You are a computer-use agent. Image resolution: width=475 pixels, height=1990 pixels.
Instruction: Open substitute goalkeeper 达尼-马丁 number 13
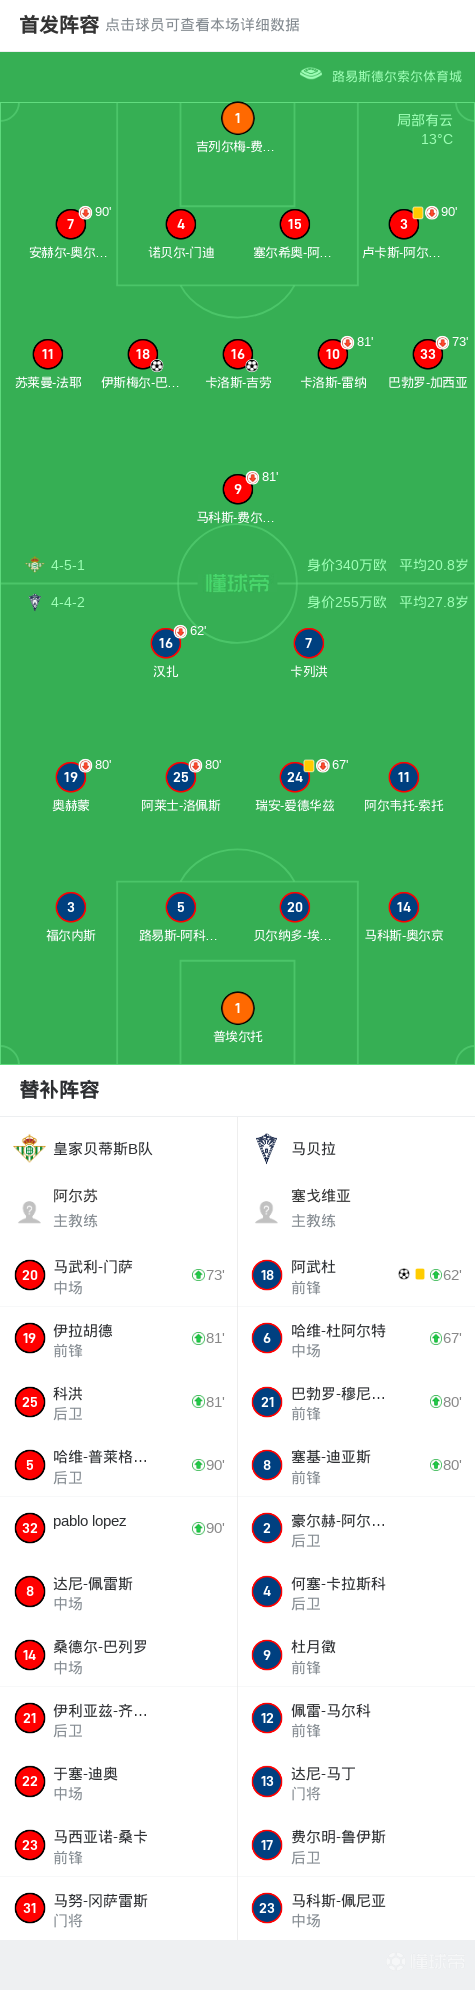(356, 1781)
